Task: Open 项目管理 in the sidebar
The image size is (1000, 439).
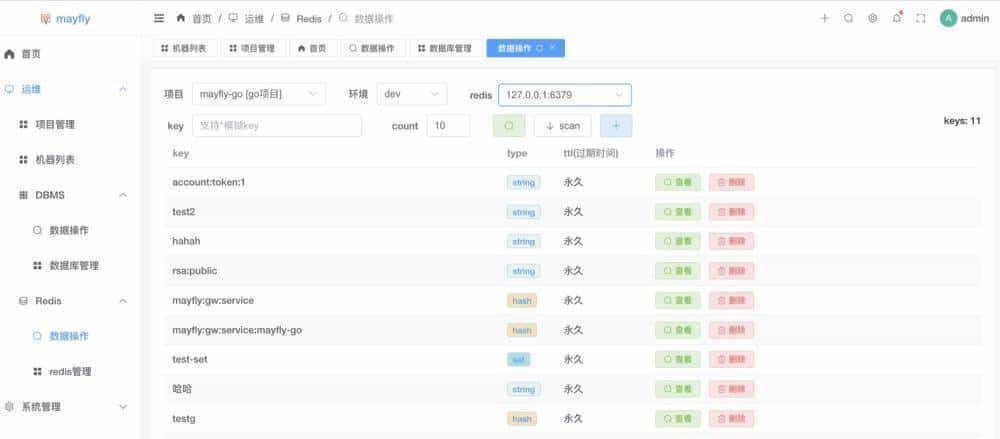Action: [x=70, y=124]
